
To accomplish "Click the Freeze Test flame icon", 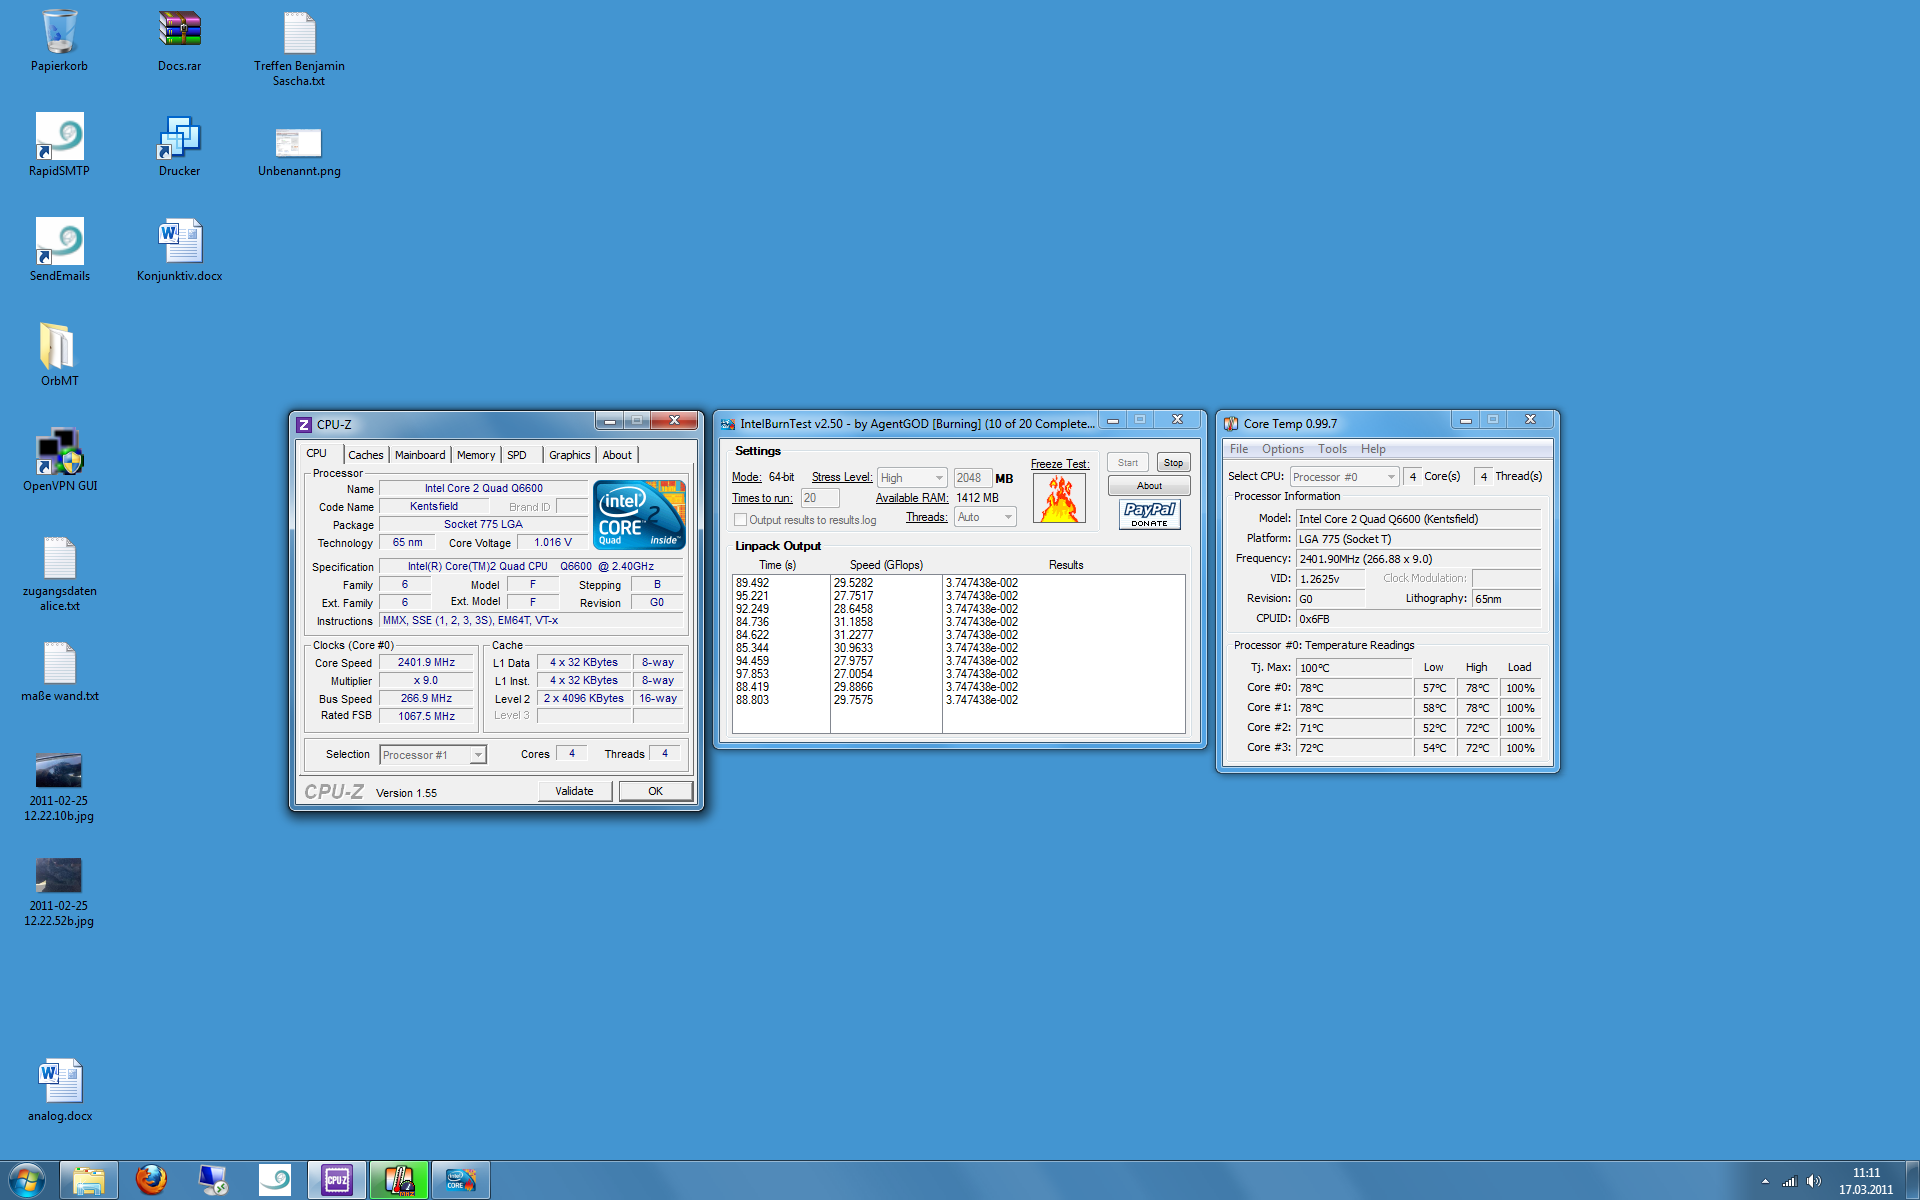I will [1059, 497].
